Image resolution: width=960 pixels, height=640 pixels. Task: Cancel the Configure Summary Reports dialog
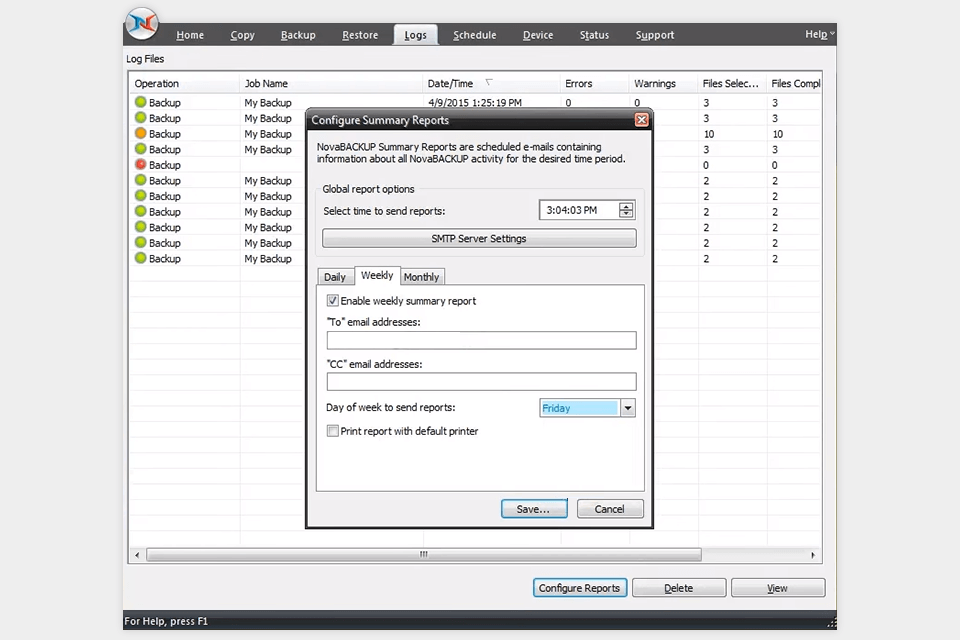[609, 509]
